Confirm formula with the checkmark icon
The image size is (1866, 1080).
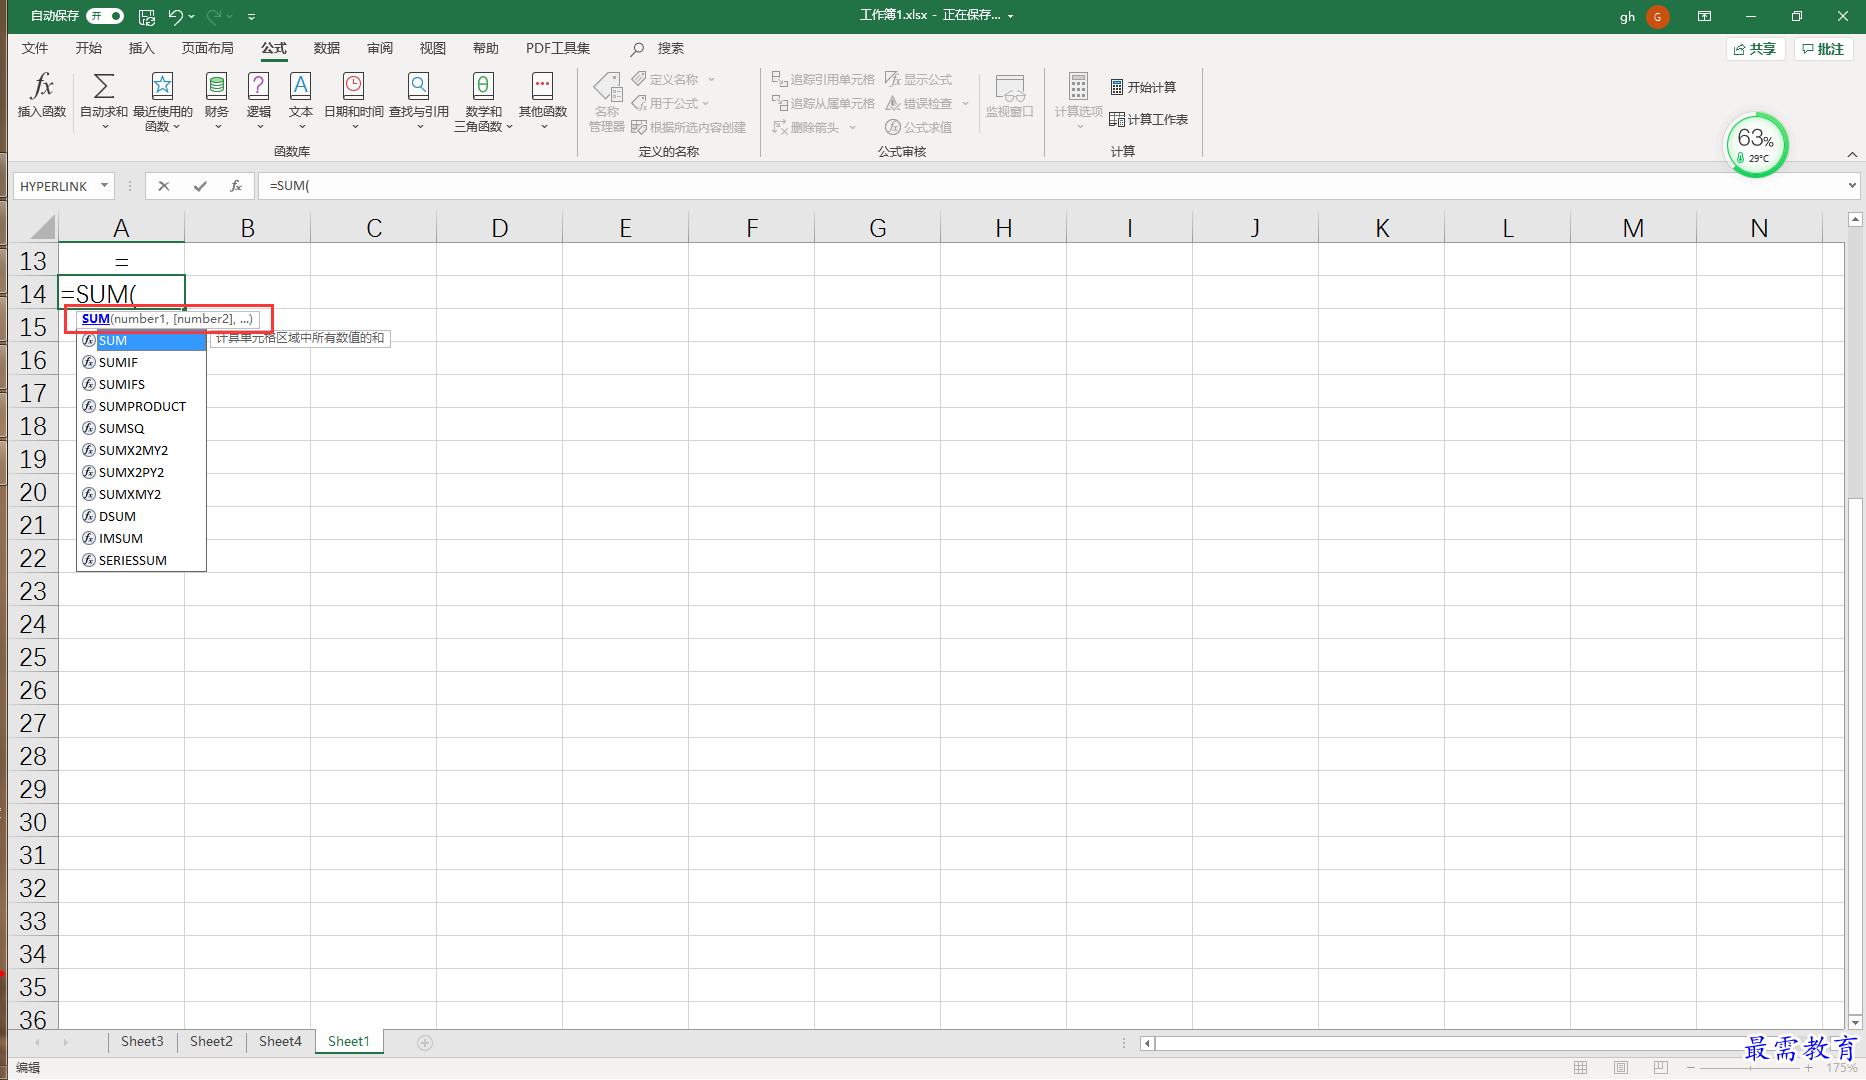(x=200, y=186)
